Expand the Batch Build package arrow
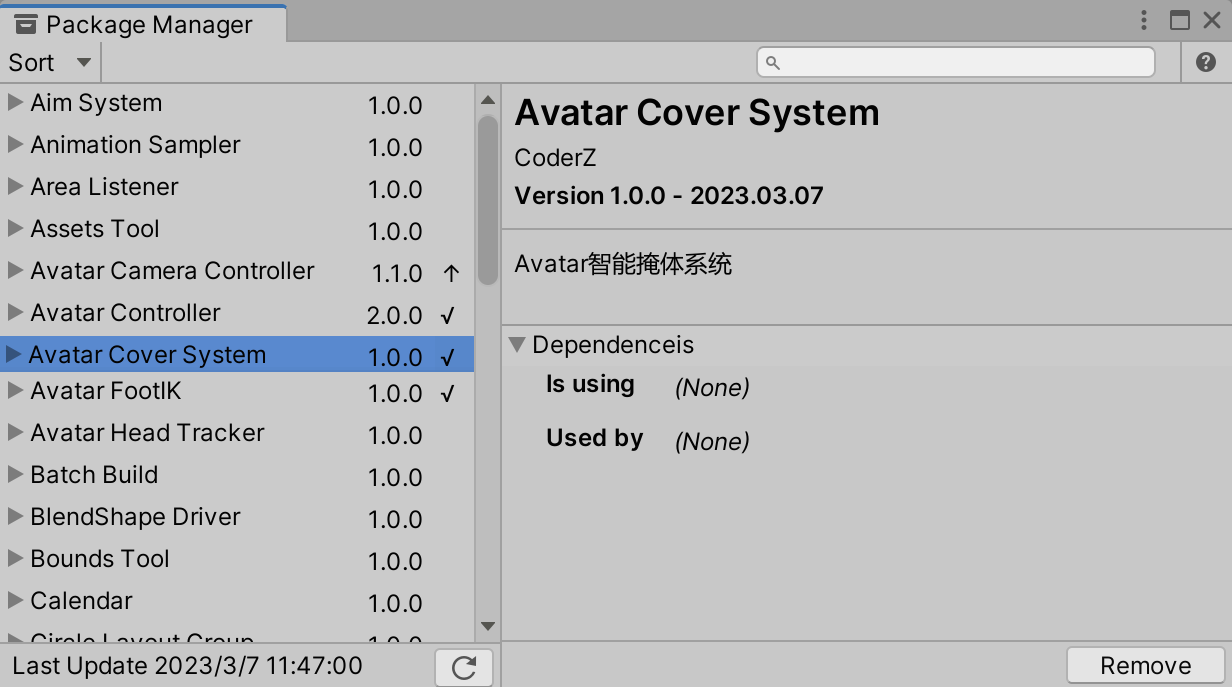 (x=15, y=474)
